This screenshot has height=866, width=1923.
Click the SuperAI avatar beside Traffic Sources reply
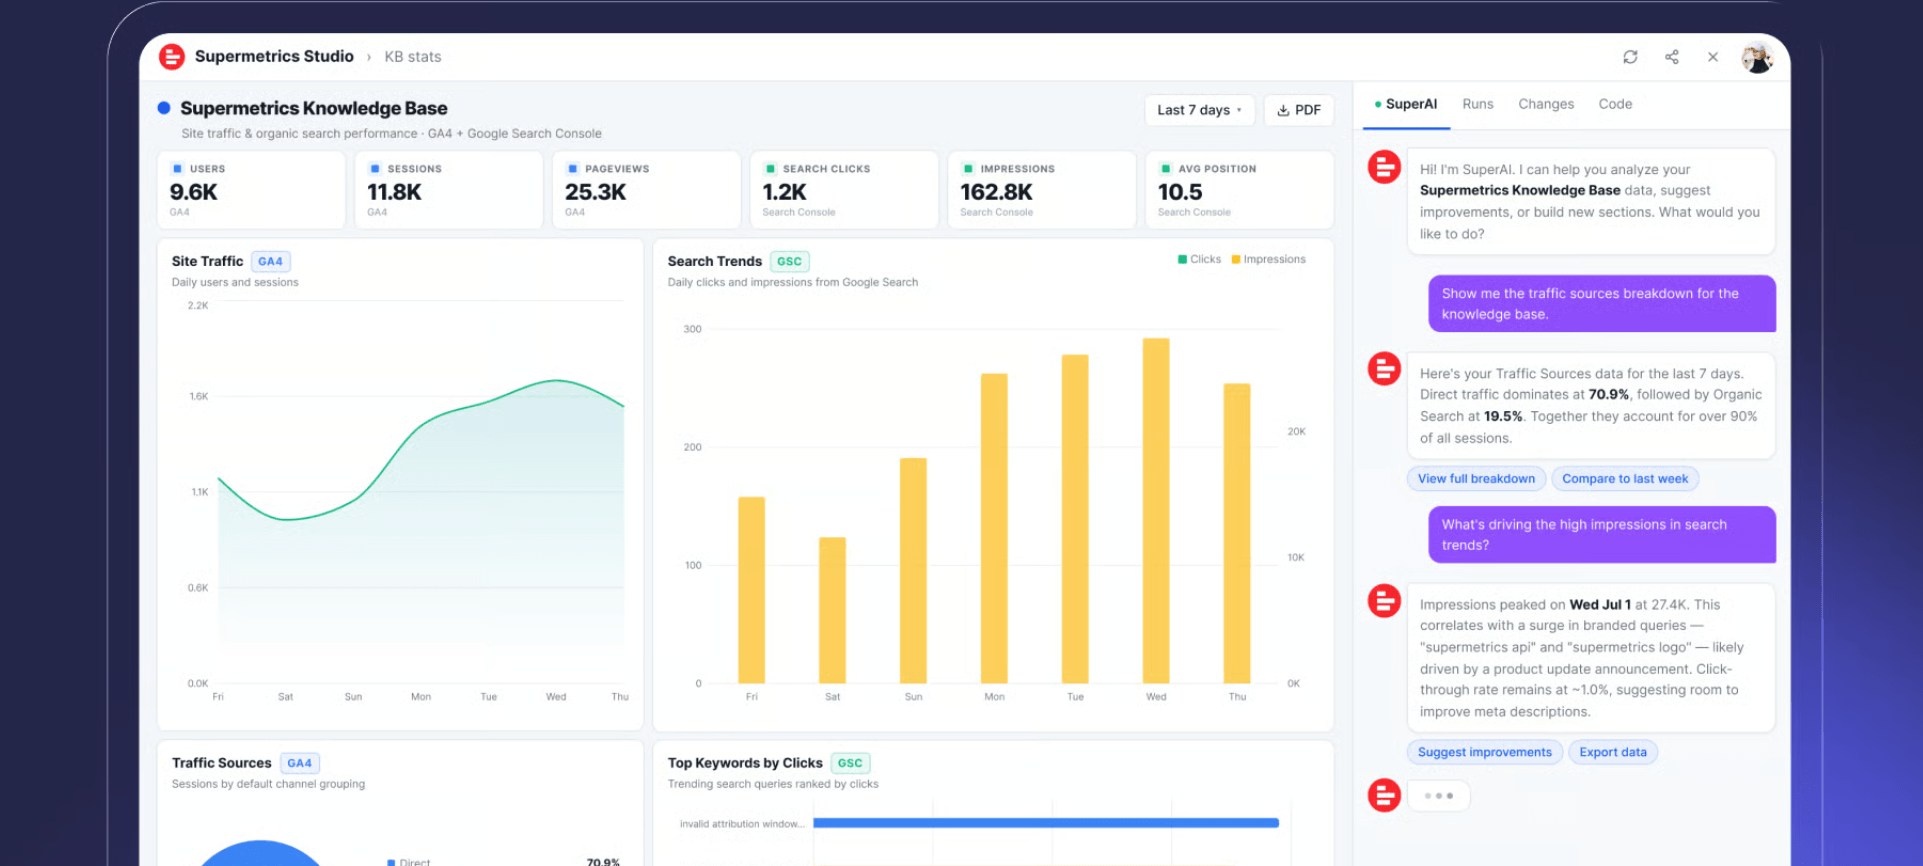1384,369
